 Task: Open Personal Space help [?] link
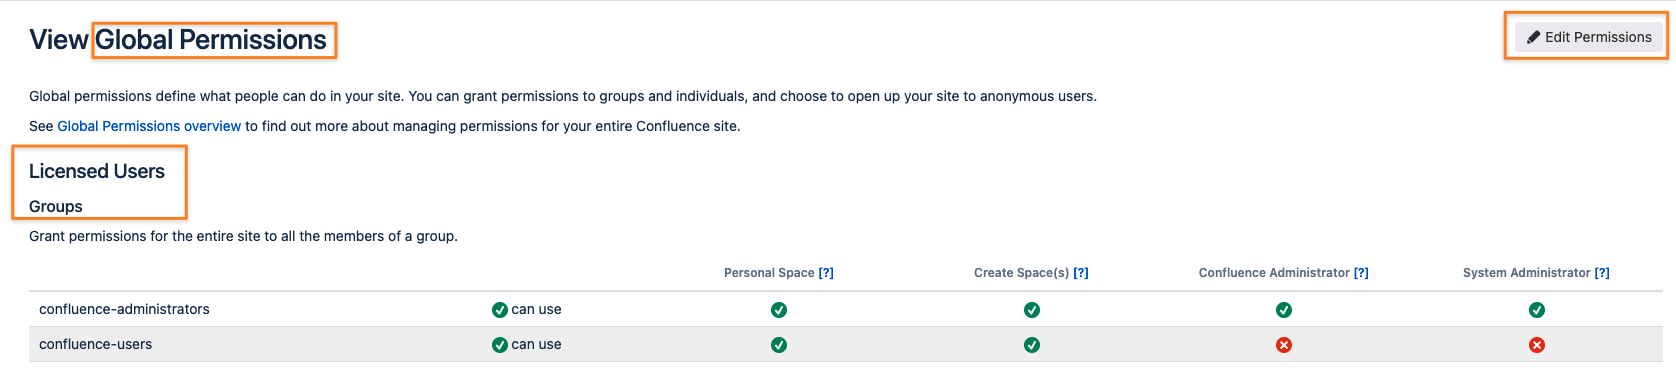(x=826, y=273)
